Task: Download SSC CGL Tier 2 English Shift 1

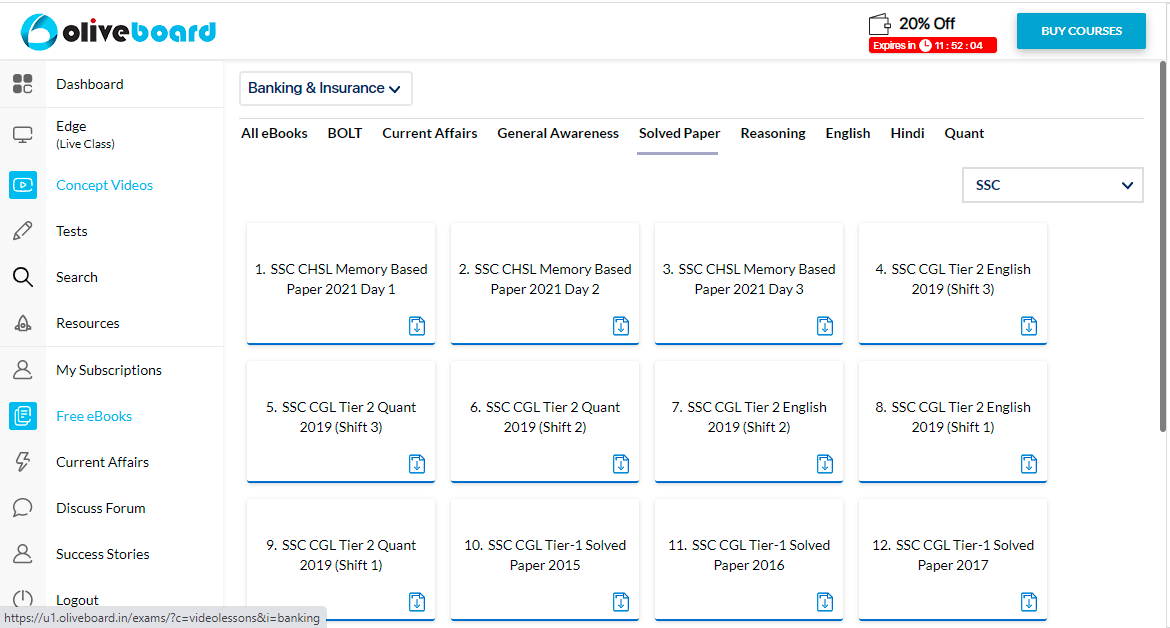Action: pos(1029,464)
